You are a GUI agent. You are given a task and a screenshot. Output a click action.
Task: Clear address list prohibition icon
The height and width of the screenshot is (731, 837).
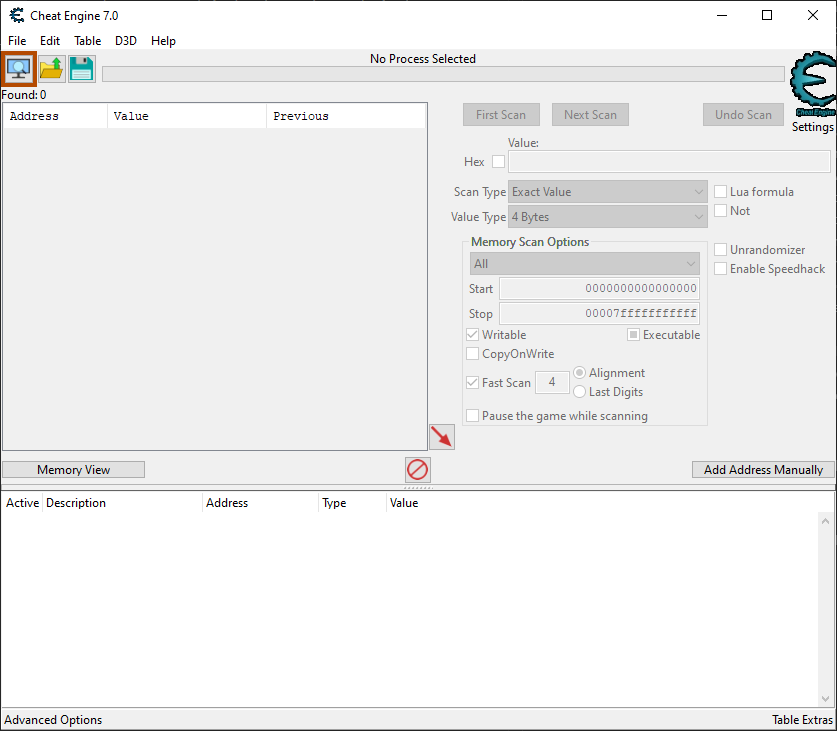(417, 470)
